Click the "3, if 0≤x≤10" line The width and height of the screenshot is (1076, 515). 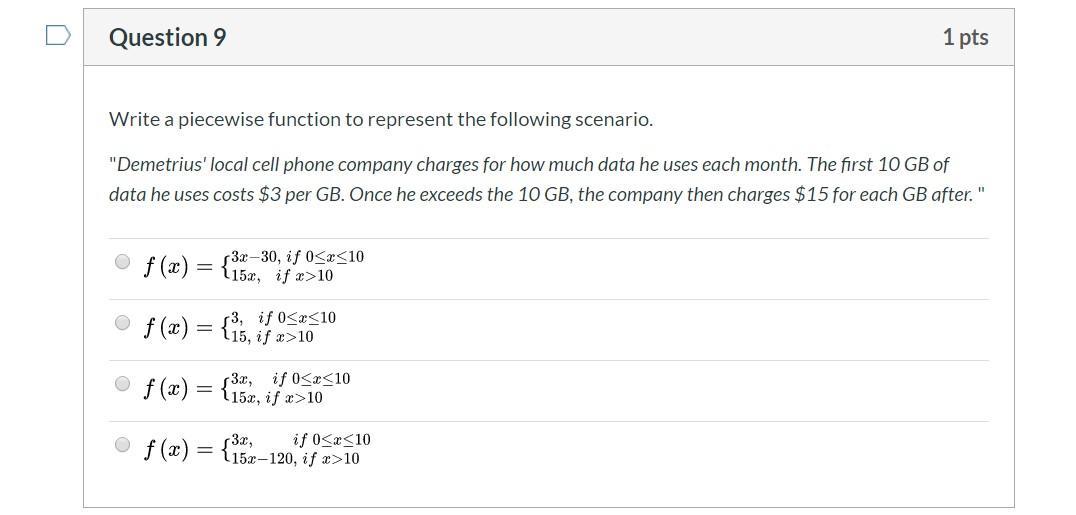pyautogui.click(x=283, y=318)
